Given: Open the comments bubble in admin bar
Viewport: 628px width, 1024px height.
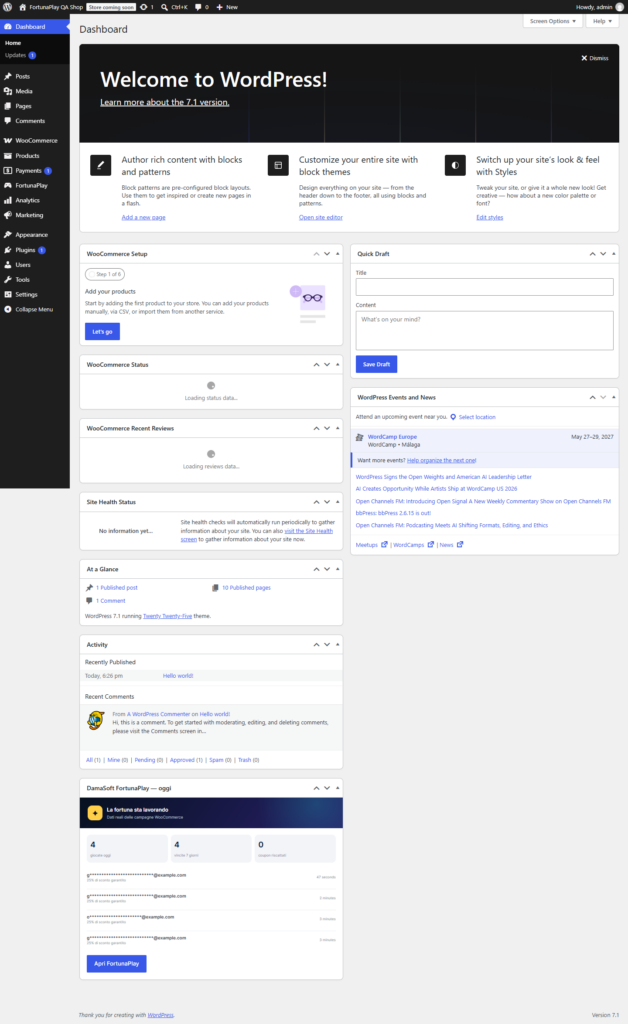Looking at the screenshot, I should [x=202, y=7].
